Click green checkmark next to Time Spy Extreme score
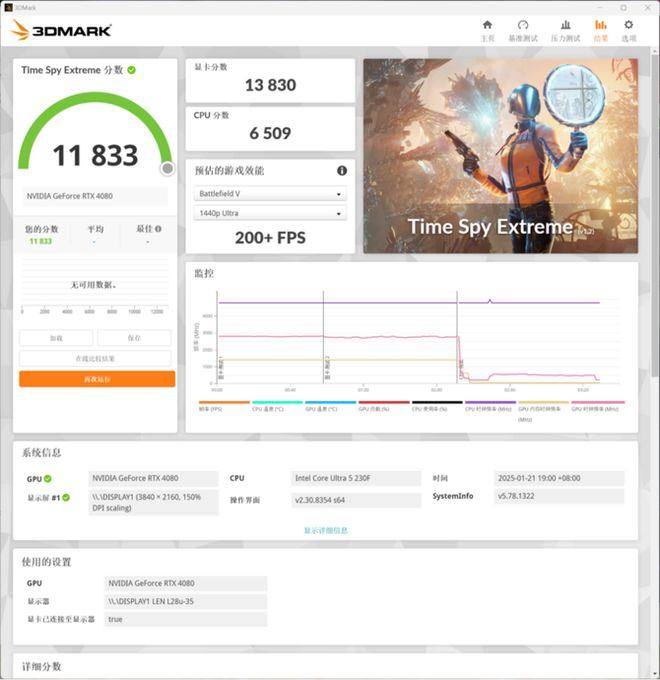Screen dimensions: 660x680 [x=132, y=70]
